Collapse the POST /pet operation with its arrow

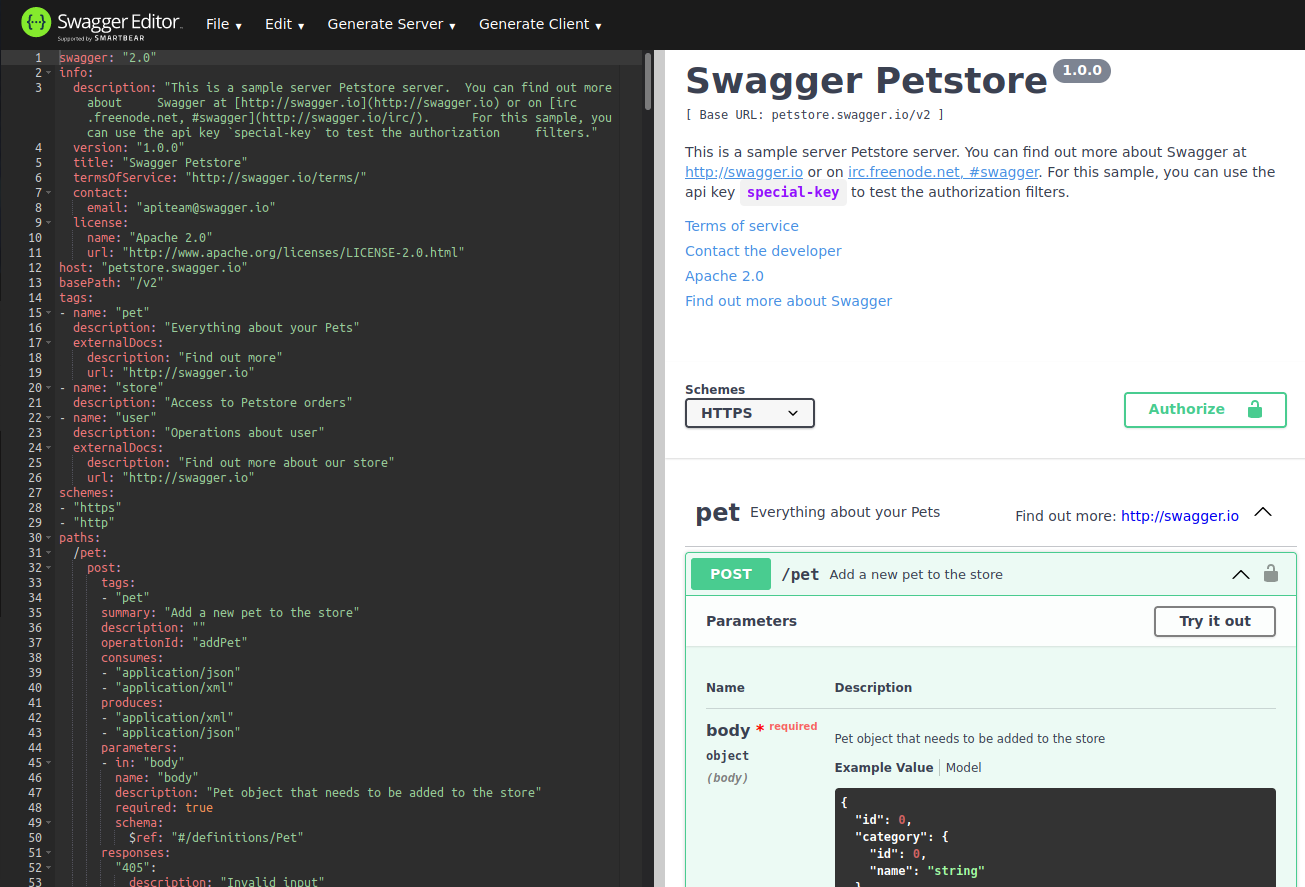point(1240,573)
